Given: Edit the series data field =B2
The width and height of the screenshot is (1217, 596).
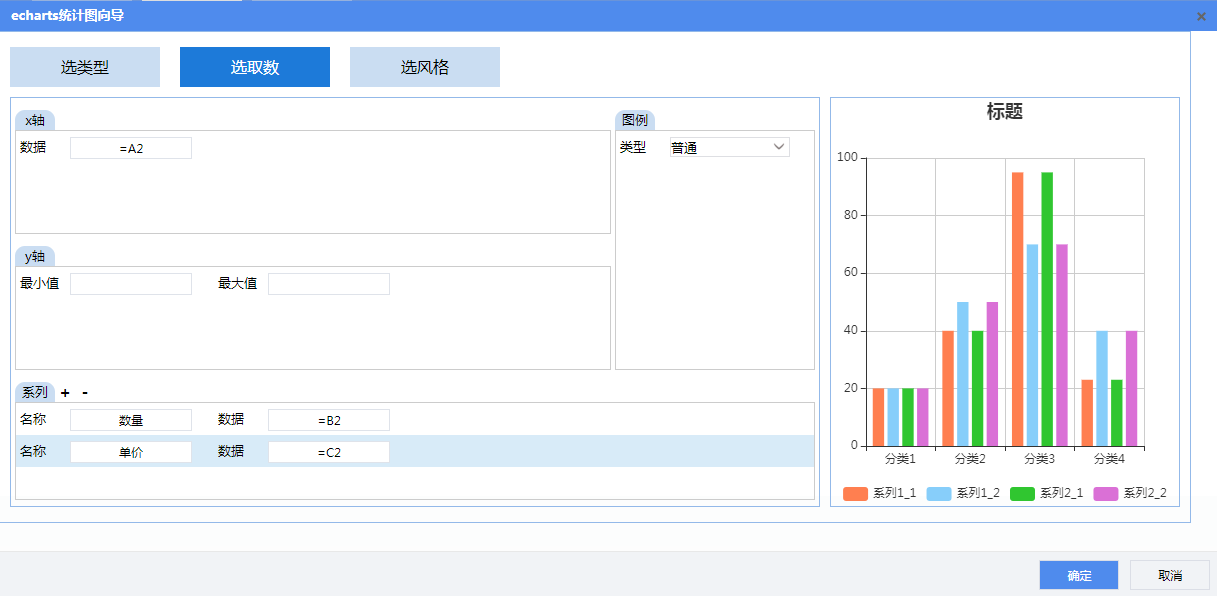Looking at the screenshot, I should [329, 420].
